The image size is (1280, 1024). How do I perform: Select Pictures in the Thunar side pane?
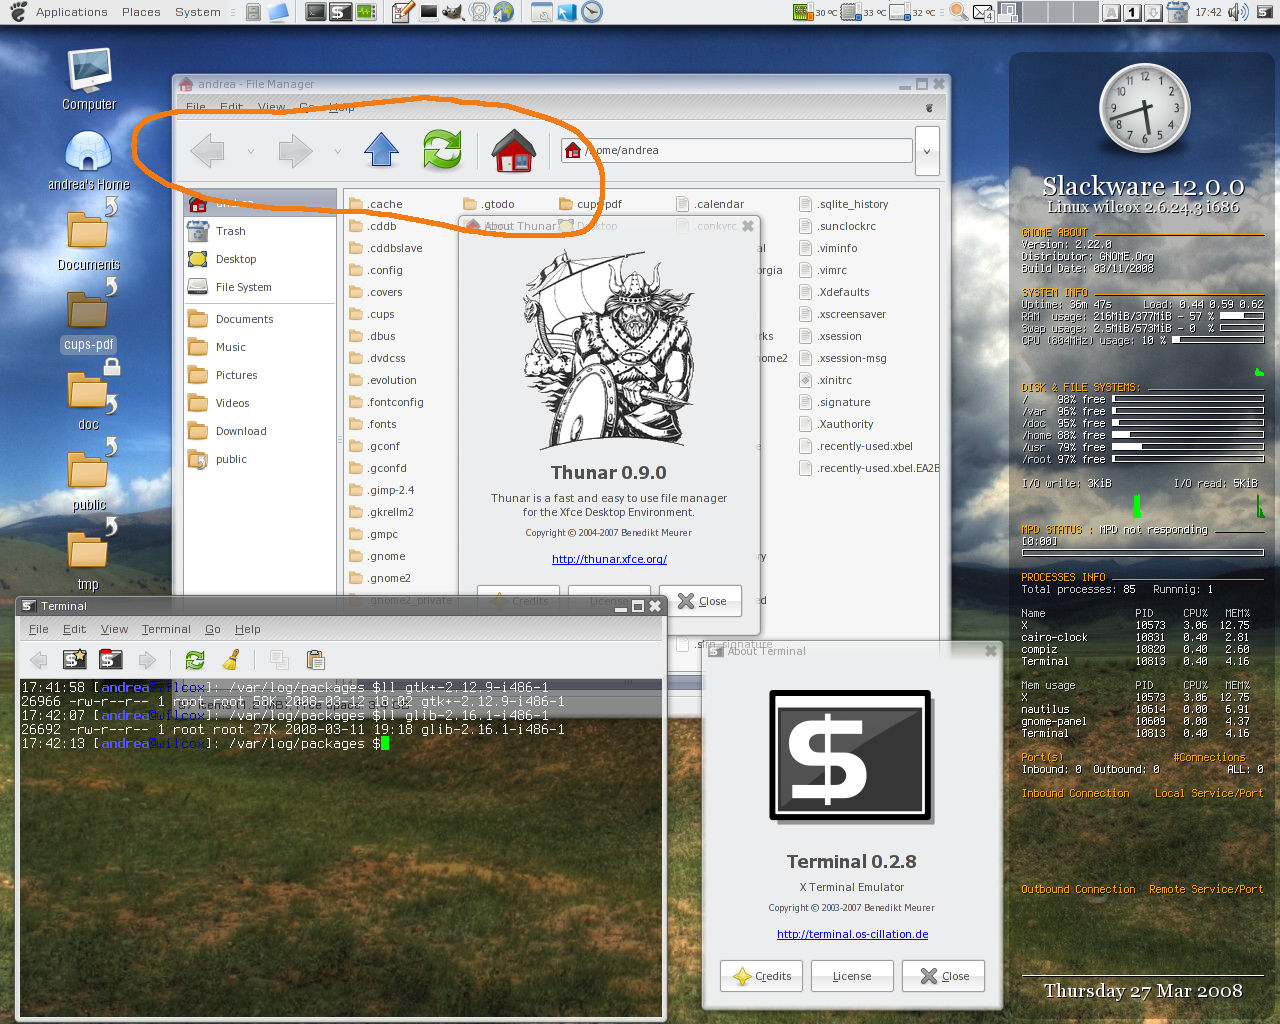(x=236, y=375)
